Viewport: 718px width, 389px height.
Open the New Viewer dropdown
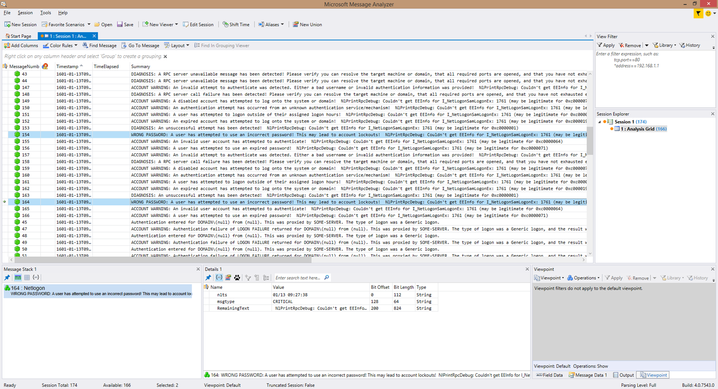coord(160,24)
